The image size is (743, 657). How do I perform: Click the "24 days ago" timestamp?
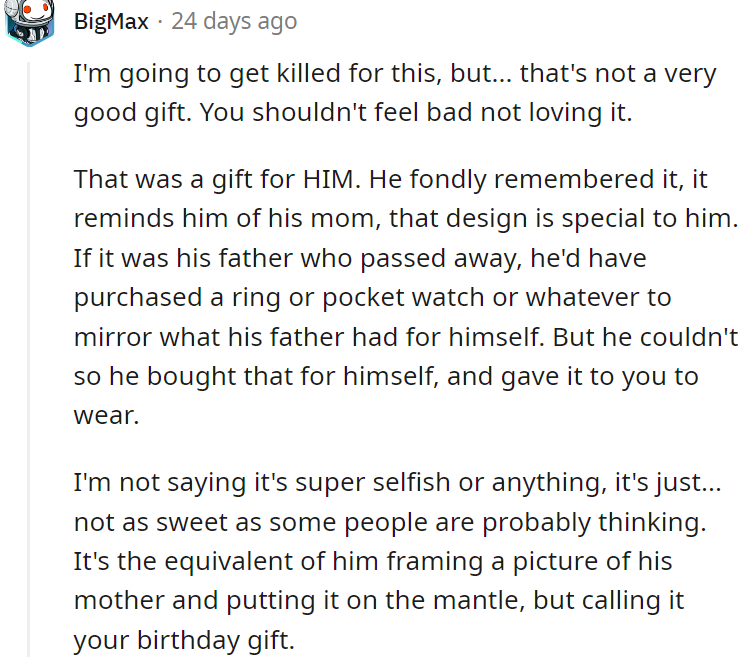(x=234, y=21)
